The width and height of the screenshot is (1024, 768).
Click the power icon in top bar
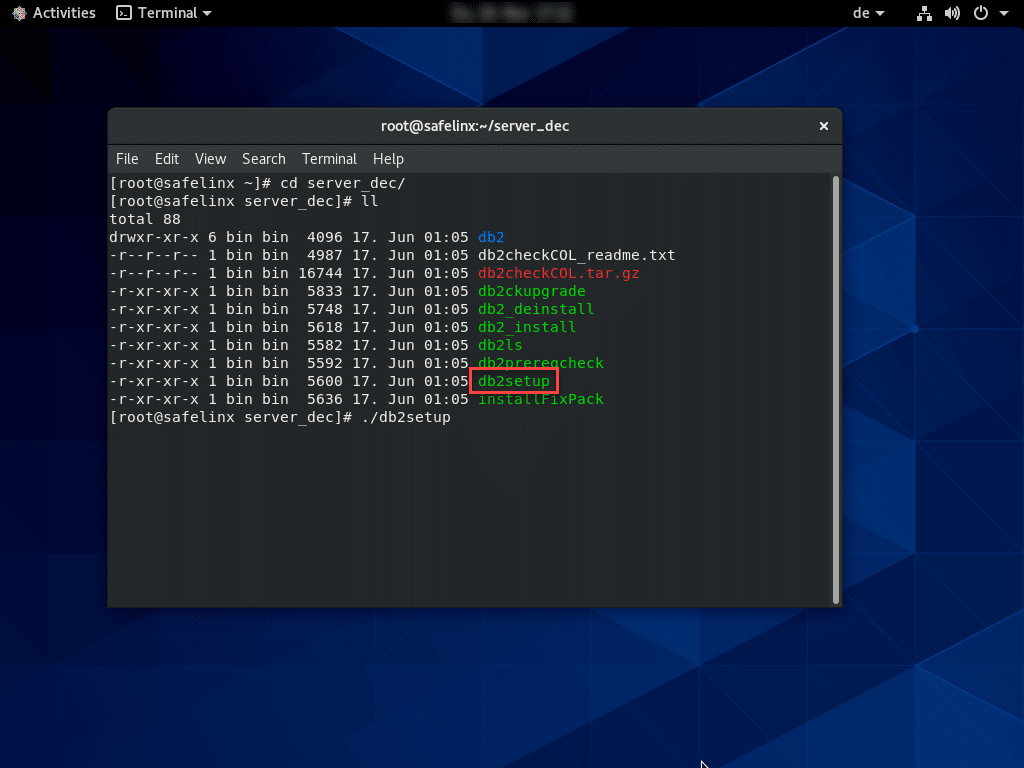981,13
